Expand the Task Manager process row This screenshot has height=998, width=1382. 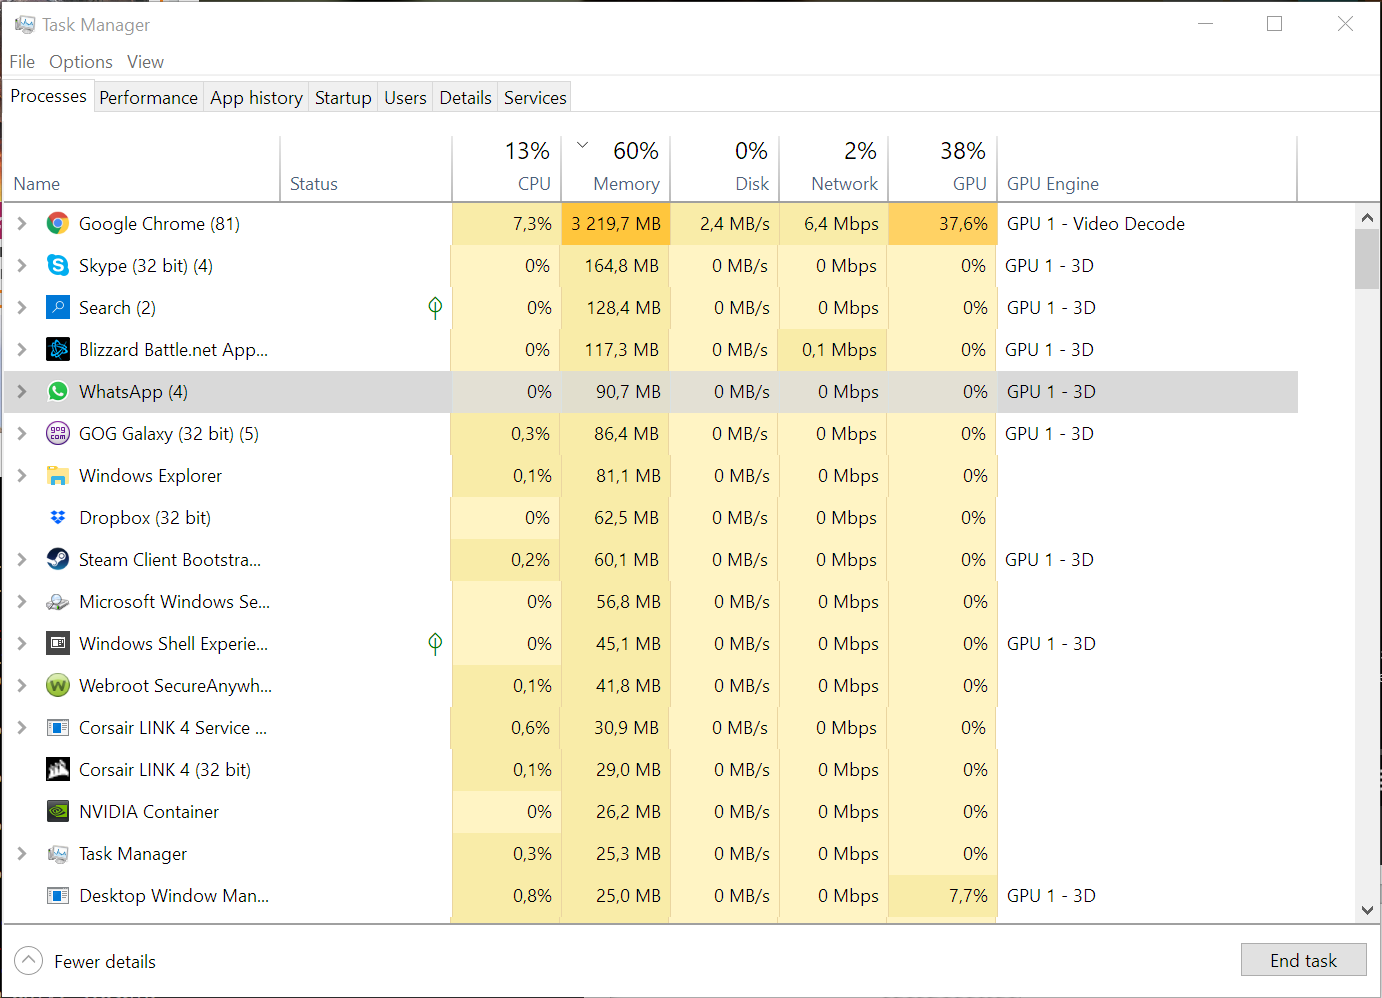pos(22,854)
